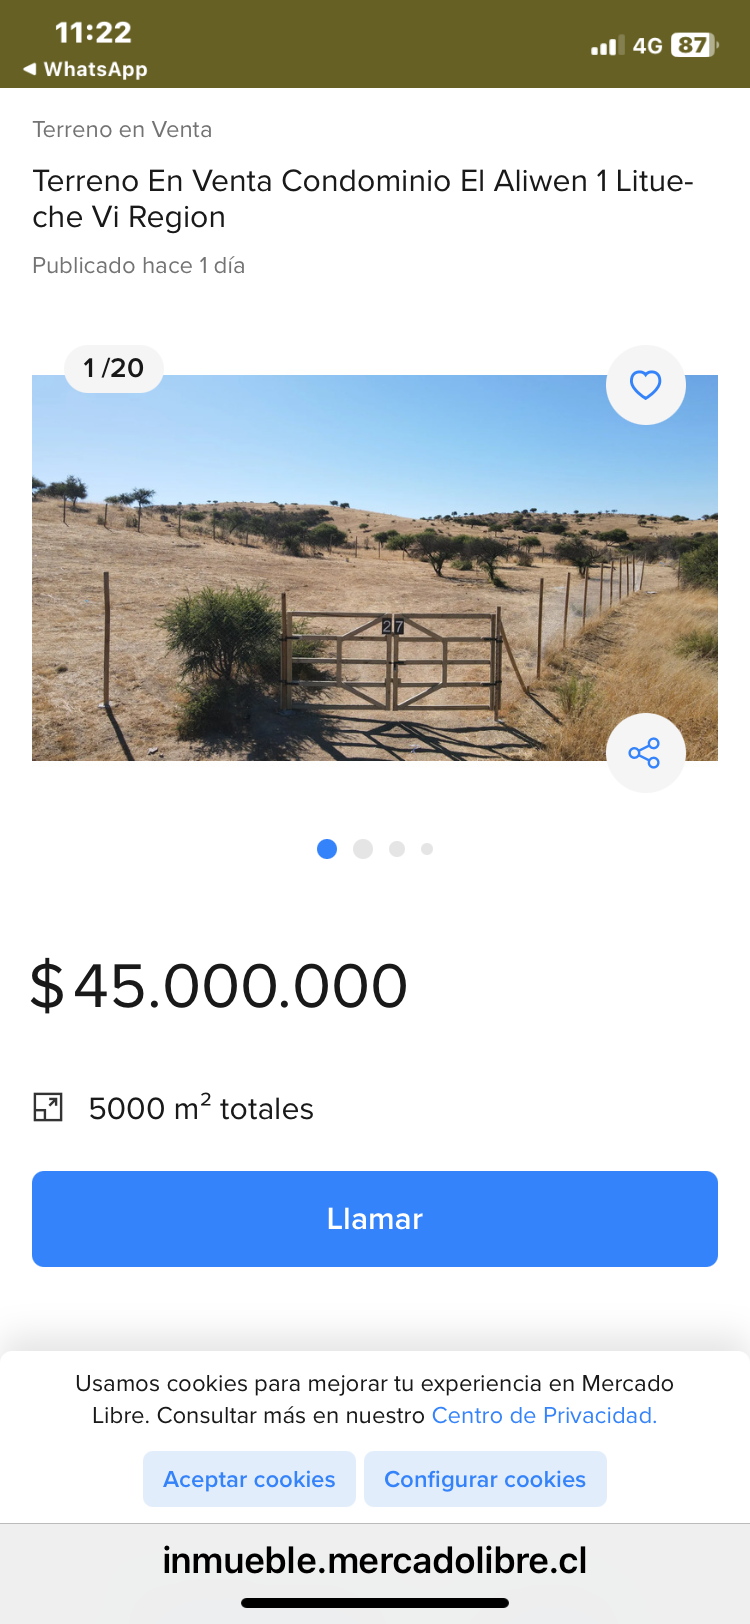Tap the $45.000.000 price text
Screen dimensions: 750x1624
tap(219, 986)
